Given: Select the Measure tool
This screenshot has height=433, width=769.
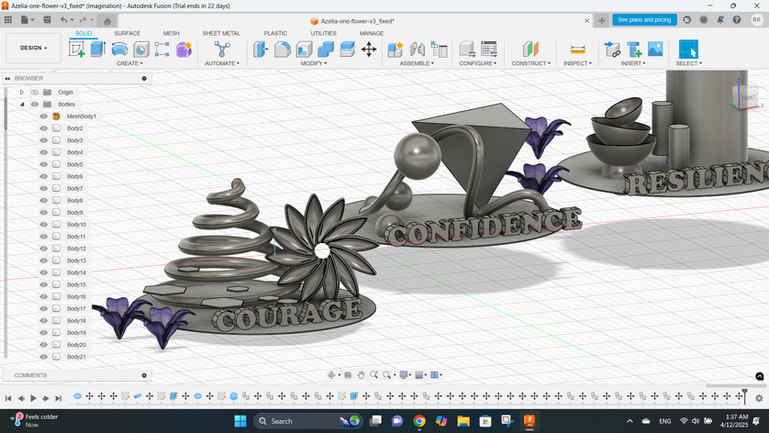Looking at the screenshot, I should 578,49.
